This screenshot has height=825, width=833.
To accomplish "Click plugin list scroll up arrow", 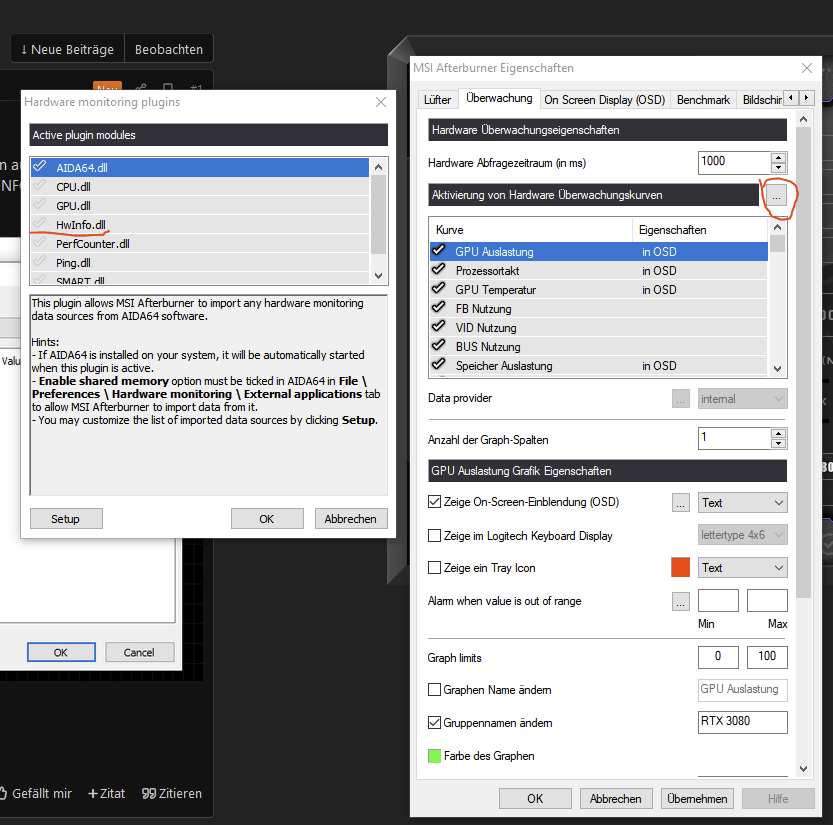I will point(378,167).
